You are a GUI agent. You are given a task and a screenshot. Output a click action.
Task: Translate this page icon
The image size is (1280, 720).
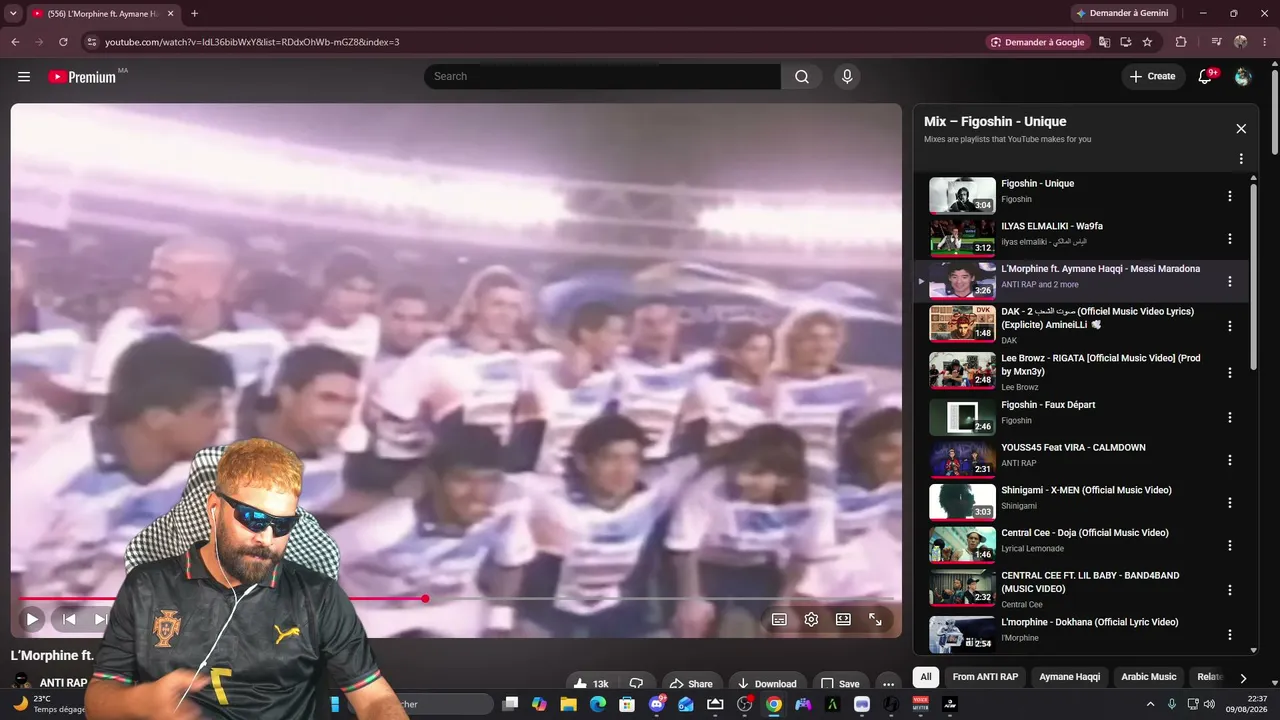coord(1104,42)
